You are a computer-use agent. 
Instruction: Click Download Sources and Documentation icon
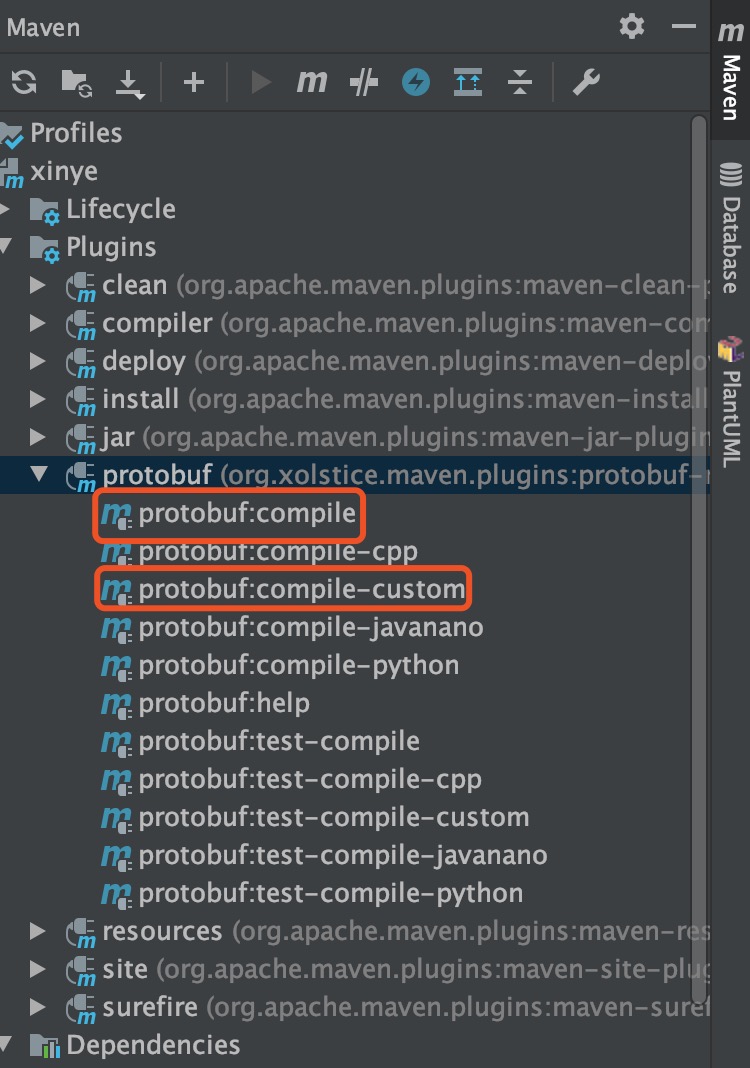coord(130,83)
